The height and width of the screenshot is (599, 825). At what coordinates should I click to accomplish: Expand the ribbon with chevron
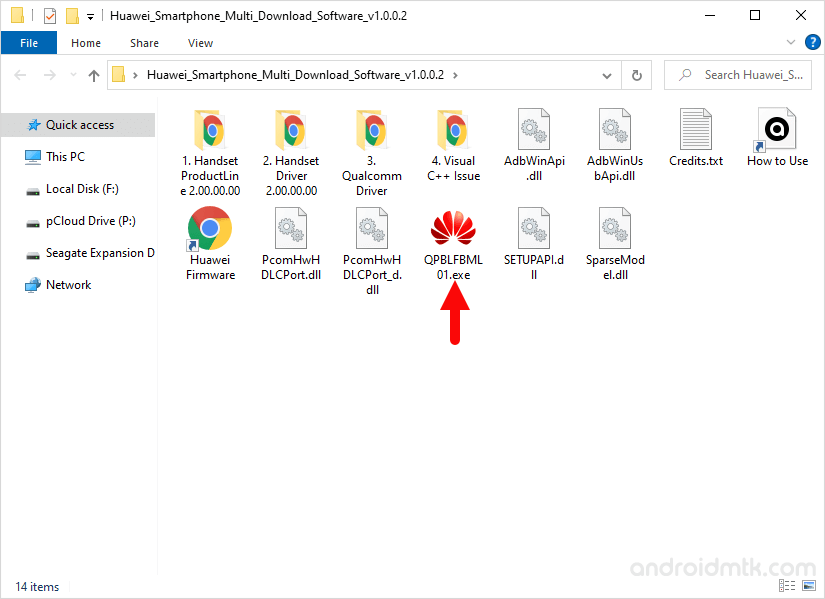(790, 42)
